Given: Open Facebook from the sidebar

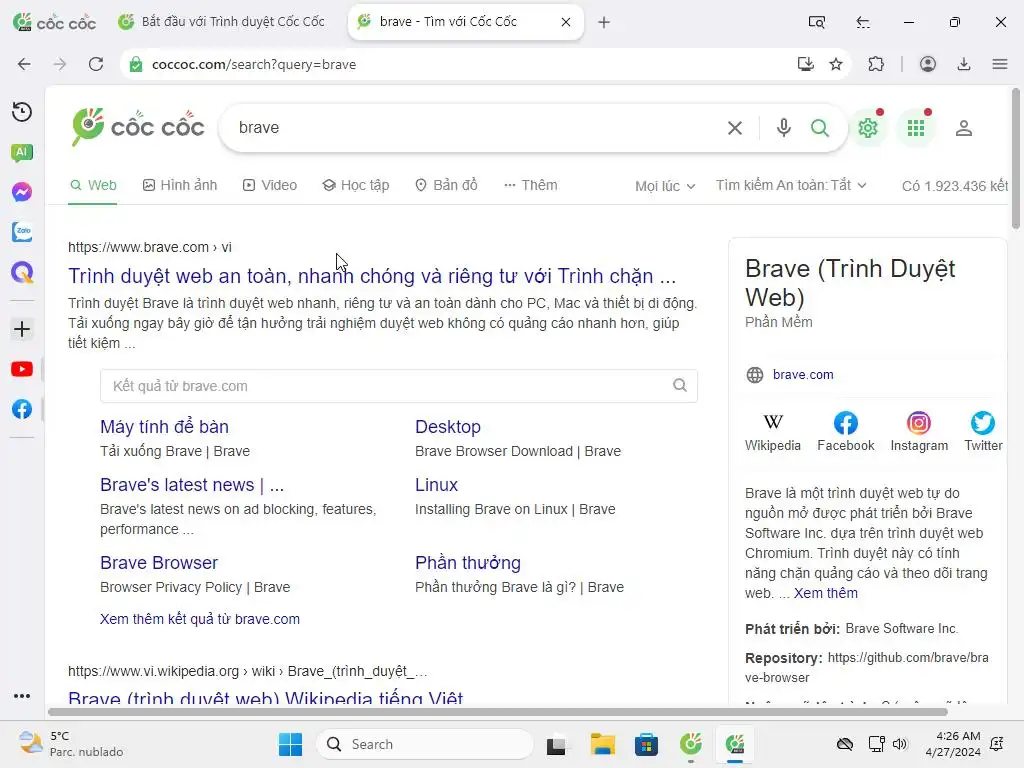Looking at the screenshot, I should pos(22,409).
